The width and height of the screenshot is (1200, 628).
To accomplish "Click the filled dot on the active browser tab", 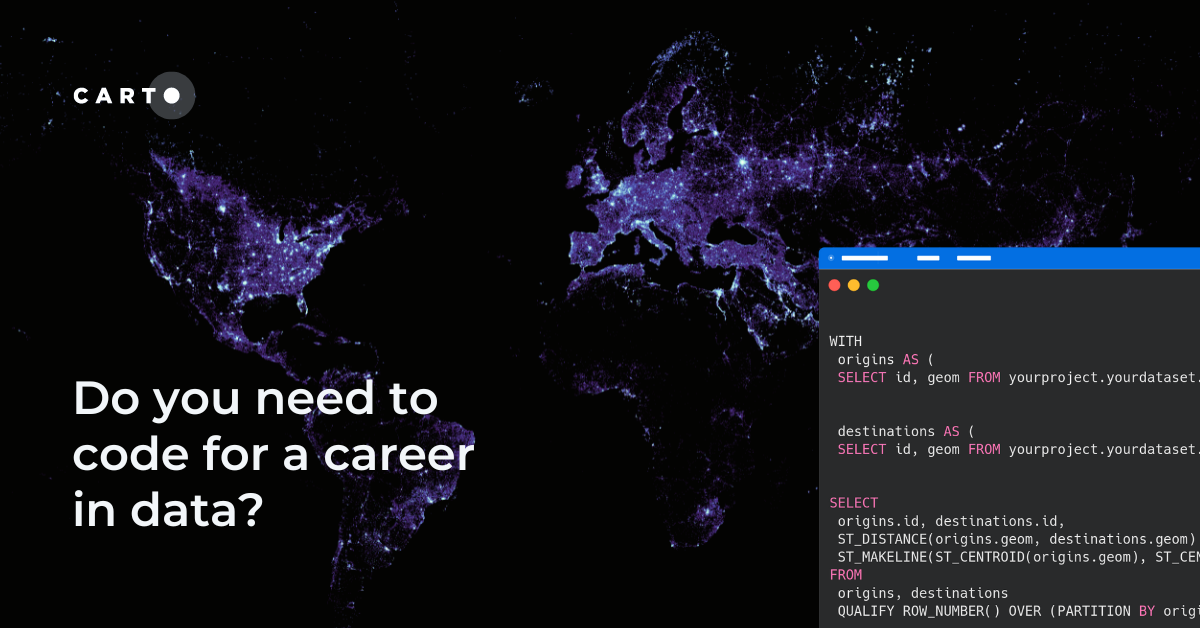I will tap(831, 257).
